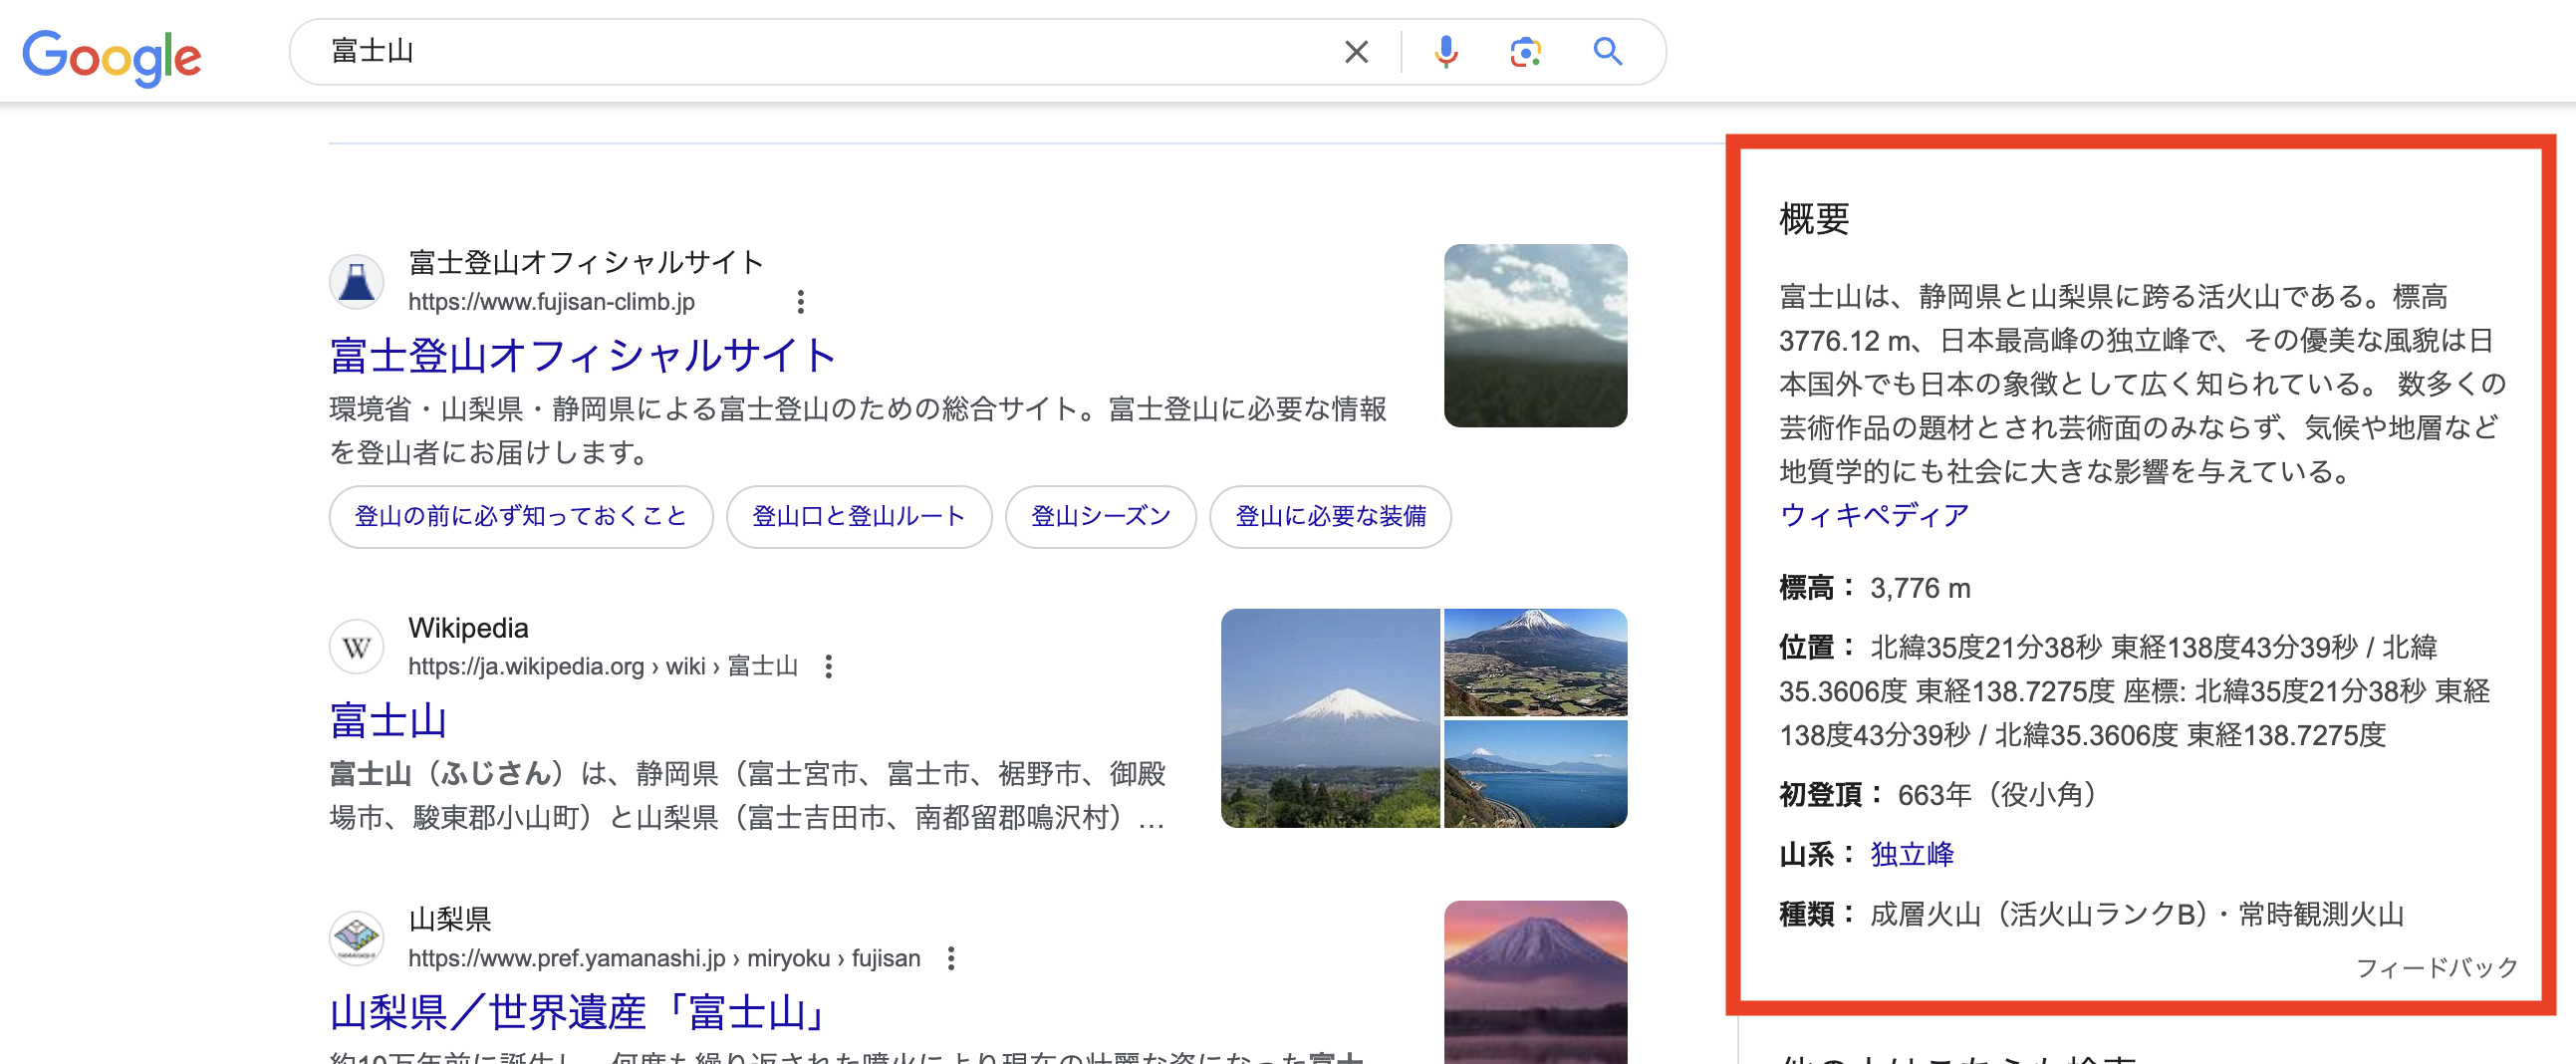Clear the search box with X

(1356, 51)
